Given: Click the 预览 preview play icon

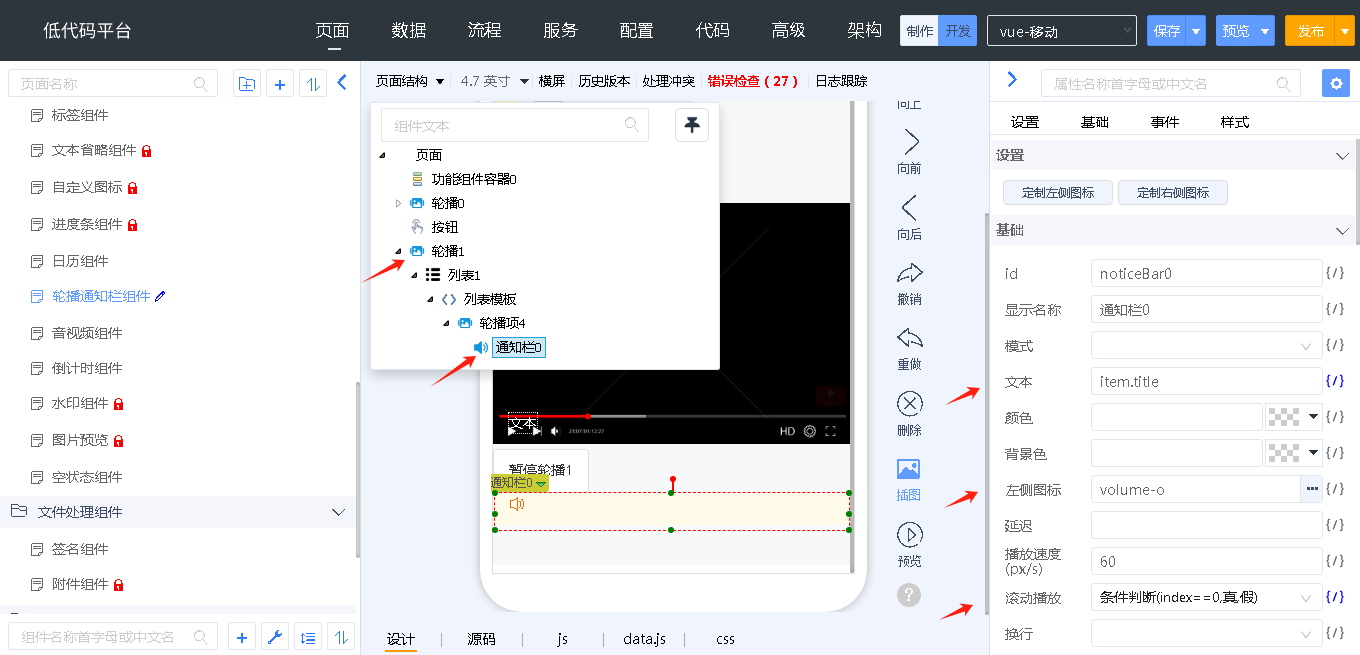Looking at the screenshot, I should click(x=910, y=534).
